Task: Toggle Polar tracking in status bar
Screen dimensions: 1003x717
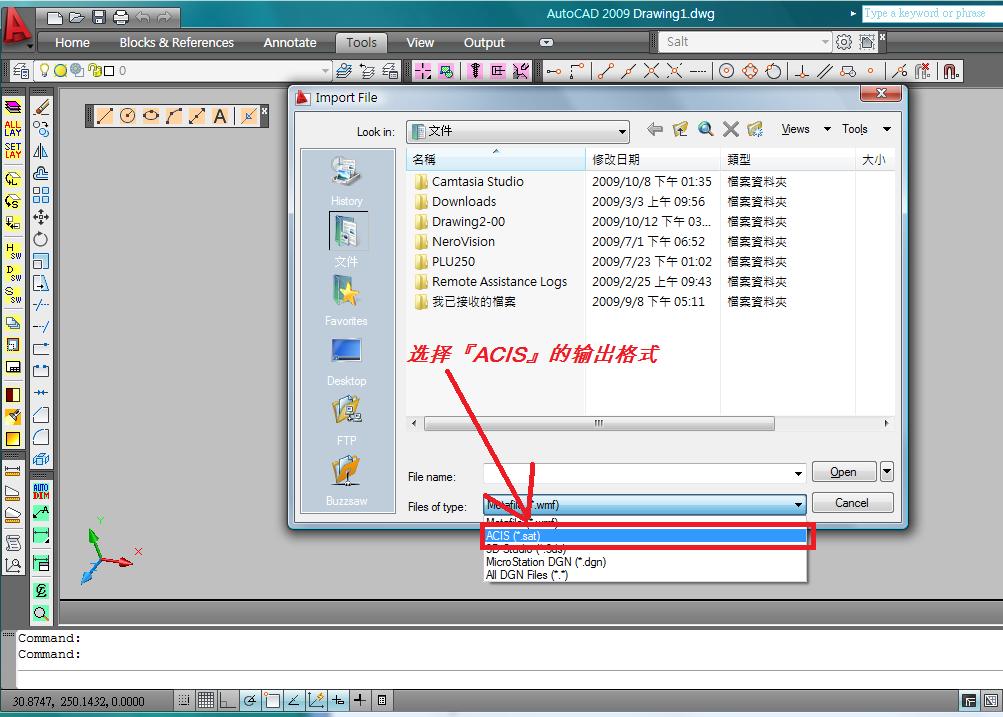Action: pyautogui.click(x=249, y=700)
